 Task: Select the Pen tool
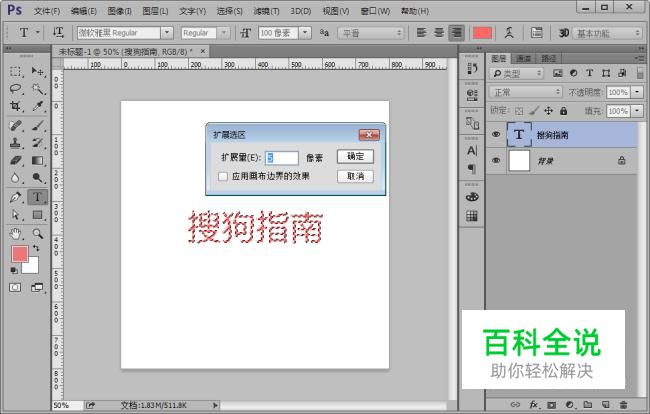pyautogui.click(x=15, y=197)
